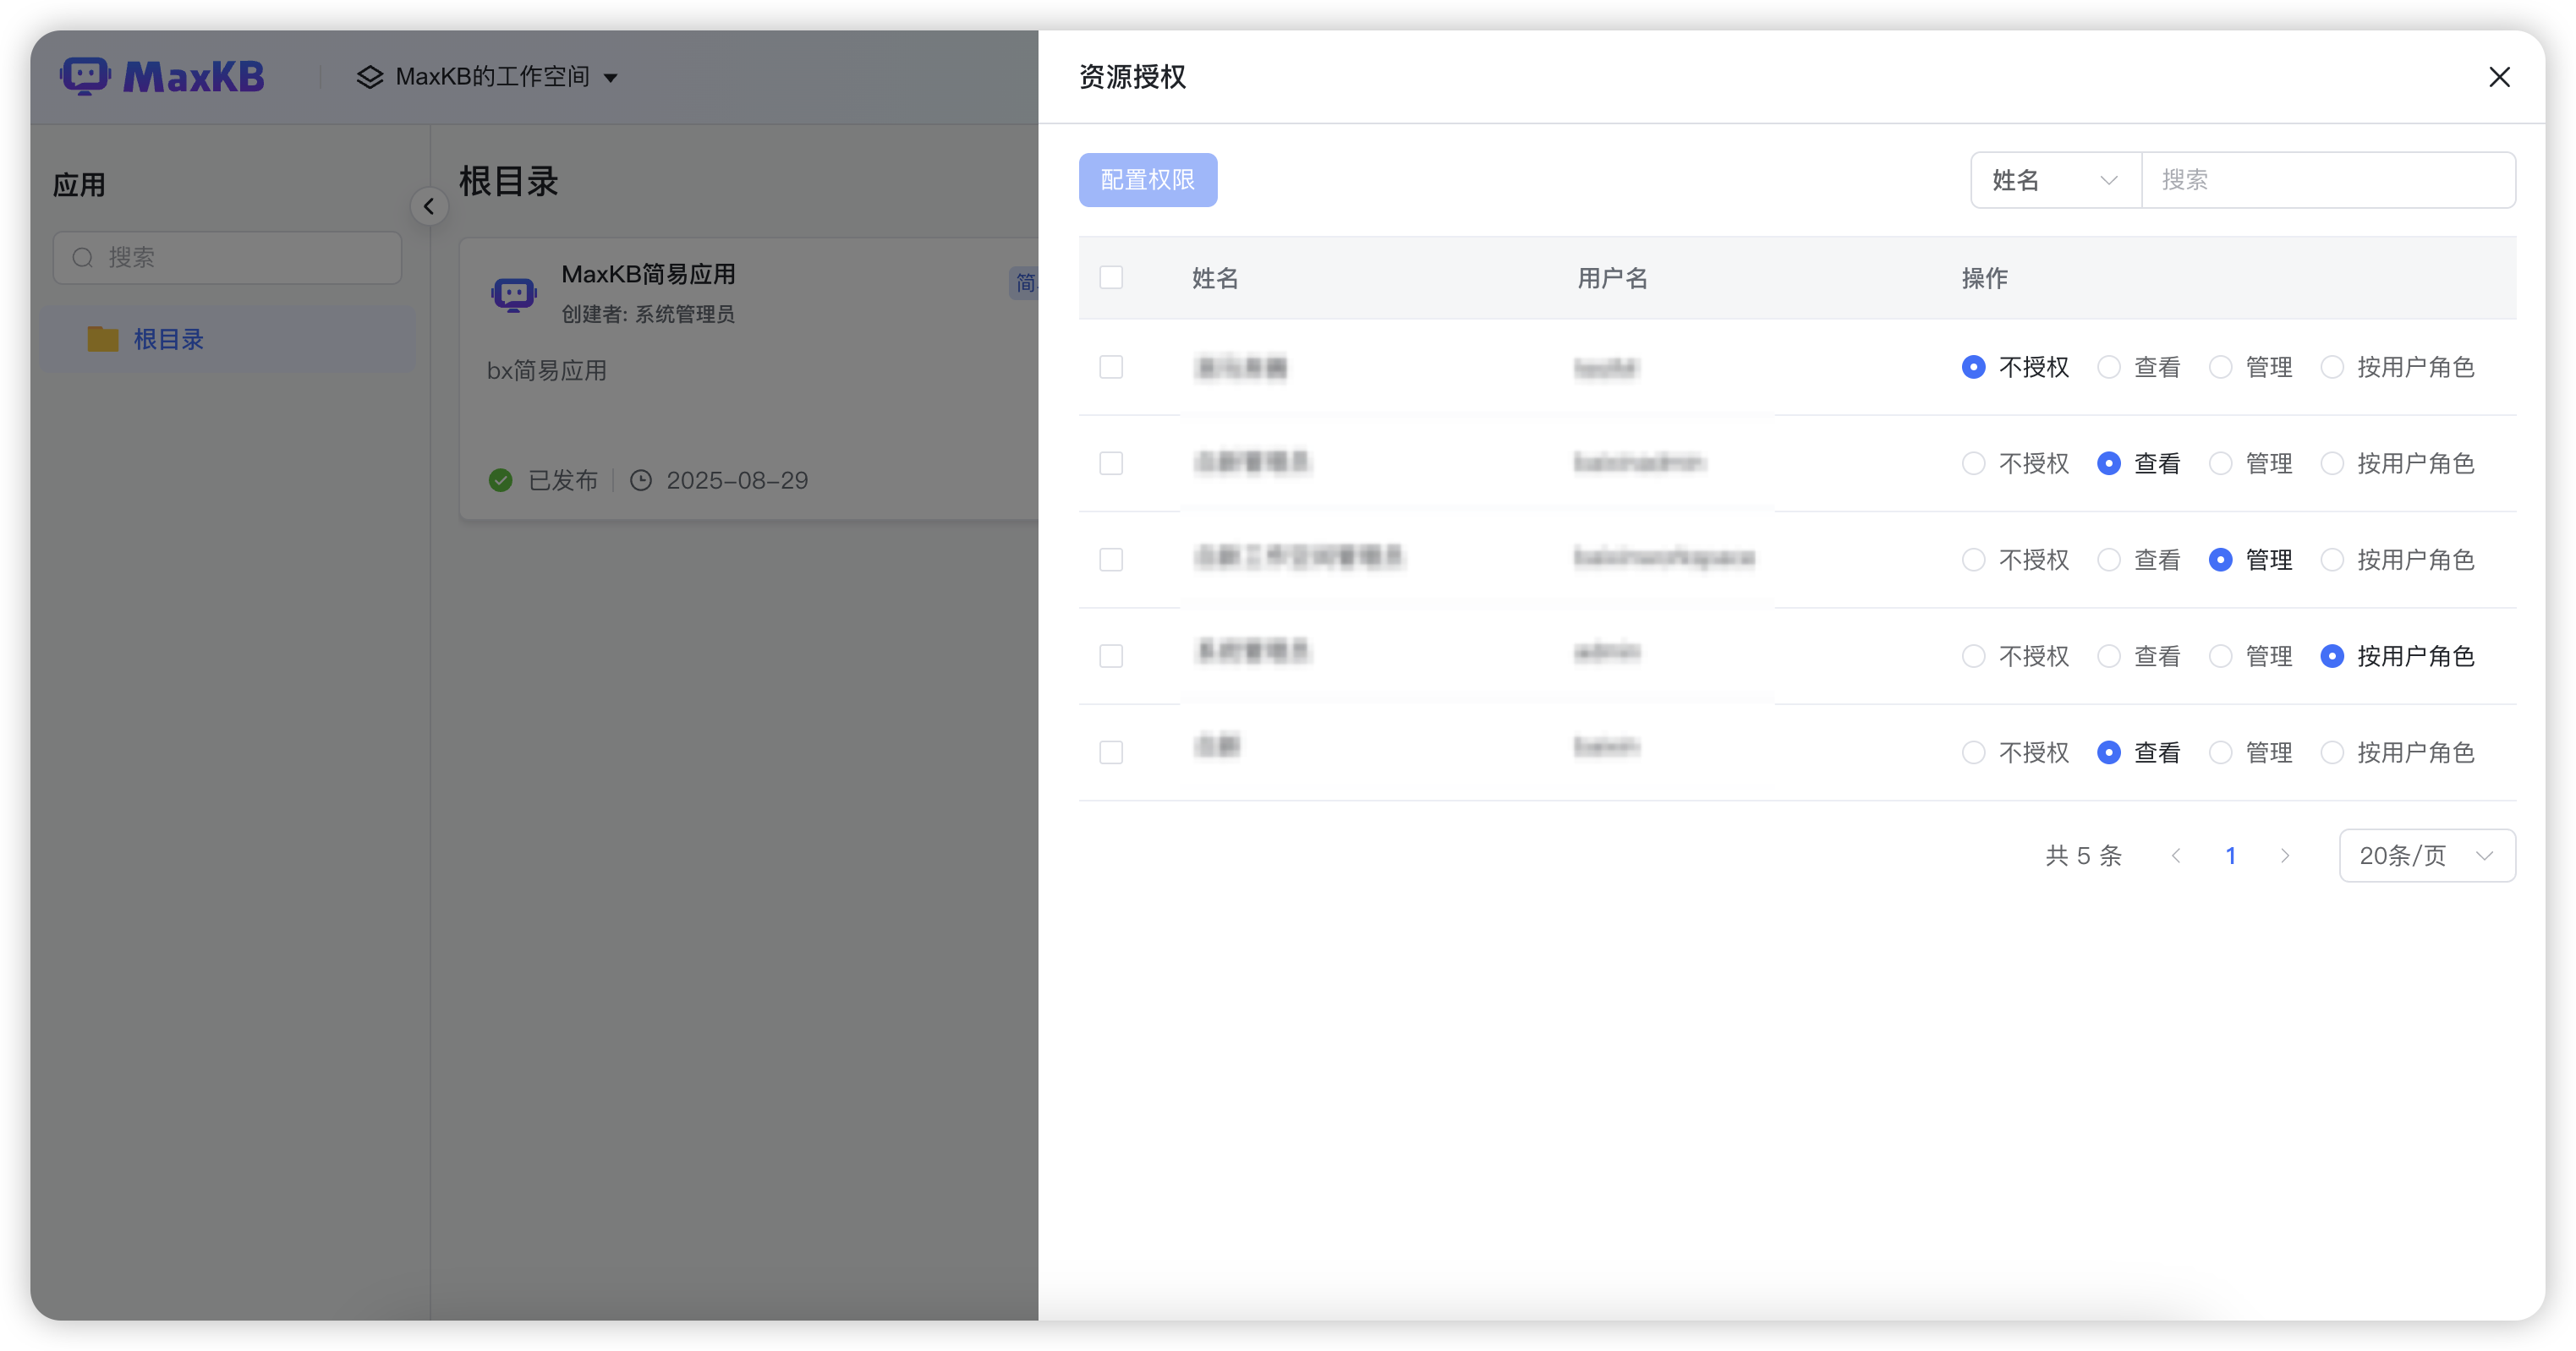Click the MaxKB robot logo icon
This screenshot has width=2576, height=1351.
pos(85,76)
